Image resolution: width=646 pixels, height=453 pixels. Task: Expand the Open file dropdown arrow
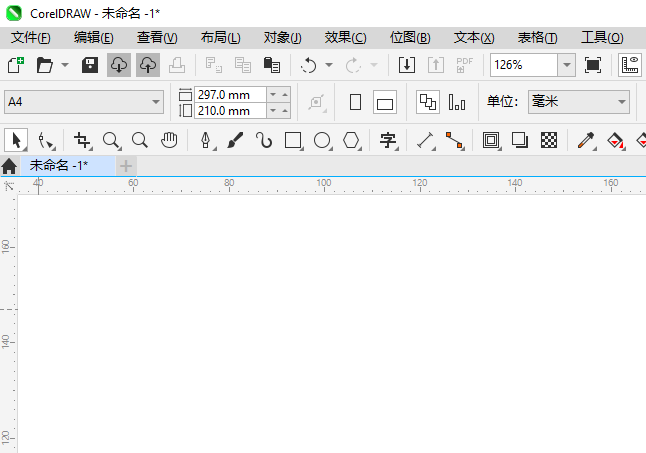(x=65, y=65)
